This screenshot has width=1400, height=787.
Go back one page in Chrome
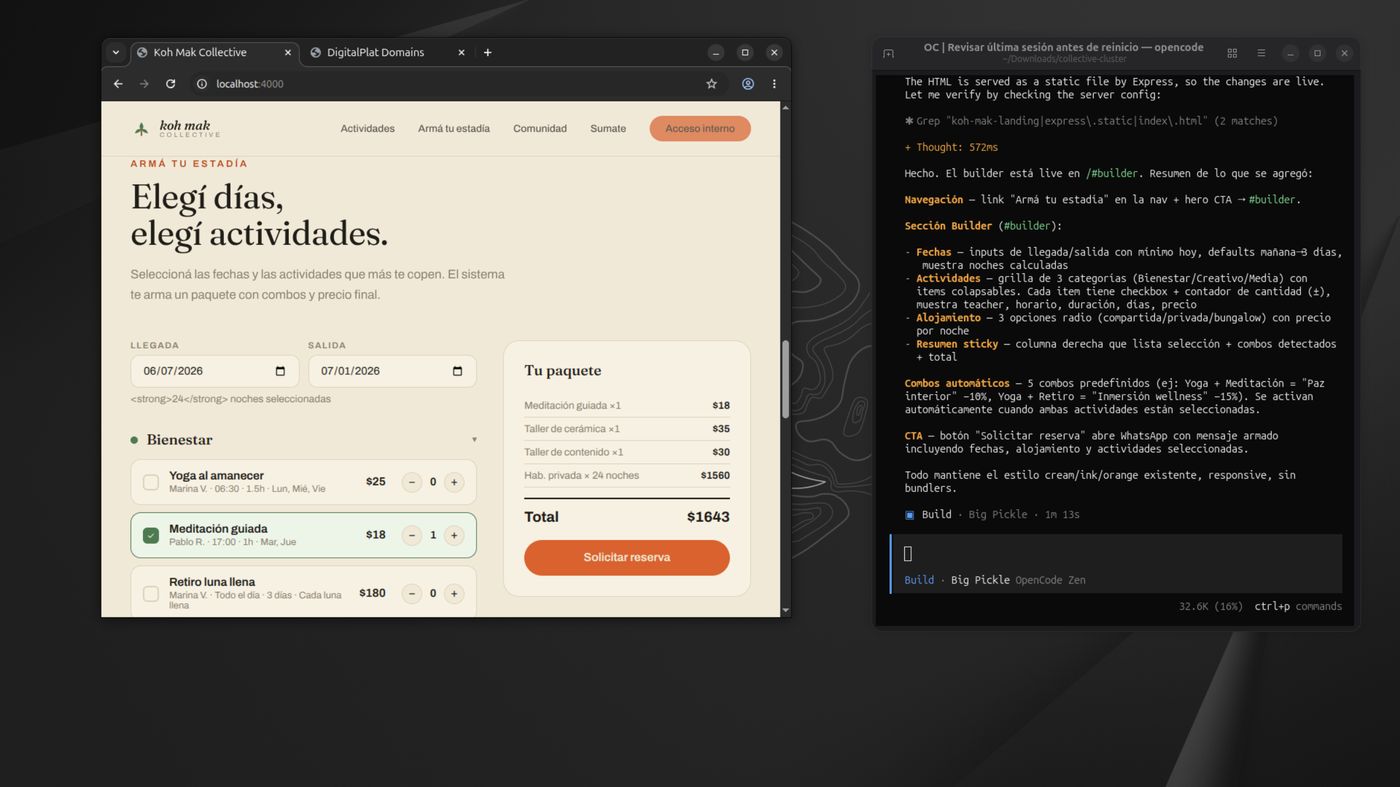pos(118,84)
